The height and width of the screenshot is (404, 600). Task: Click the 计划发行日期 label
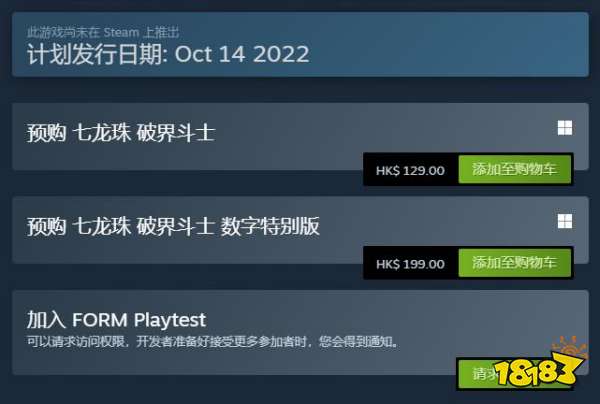tap(97, 54)
